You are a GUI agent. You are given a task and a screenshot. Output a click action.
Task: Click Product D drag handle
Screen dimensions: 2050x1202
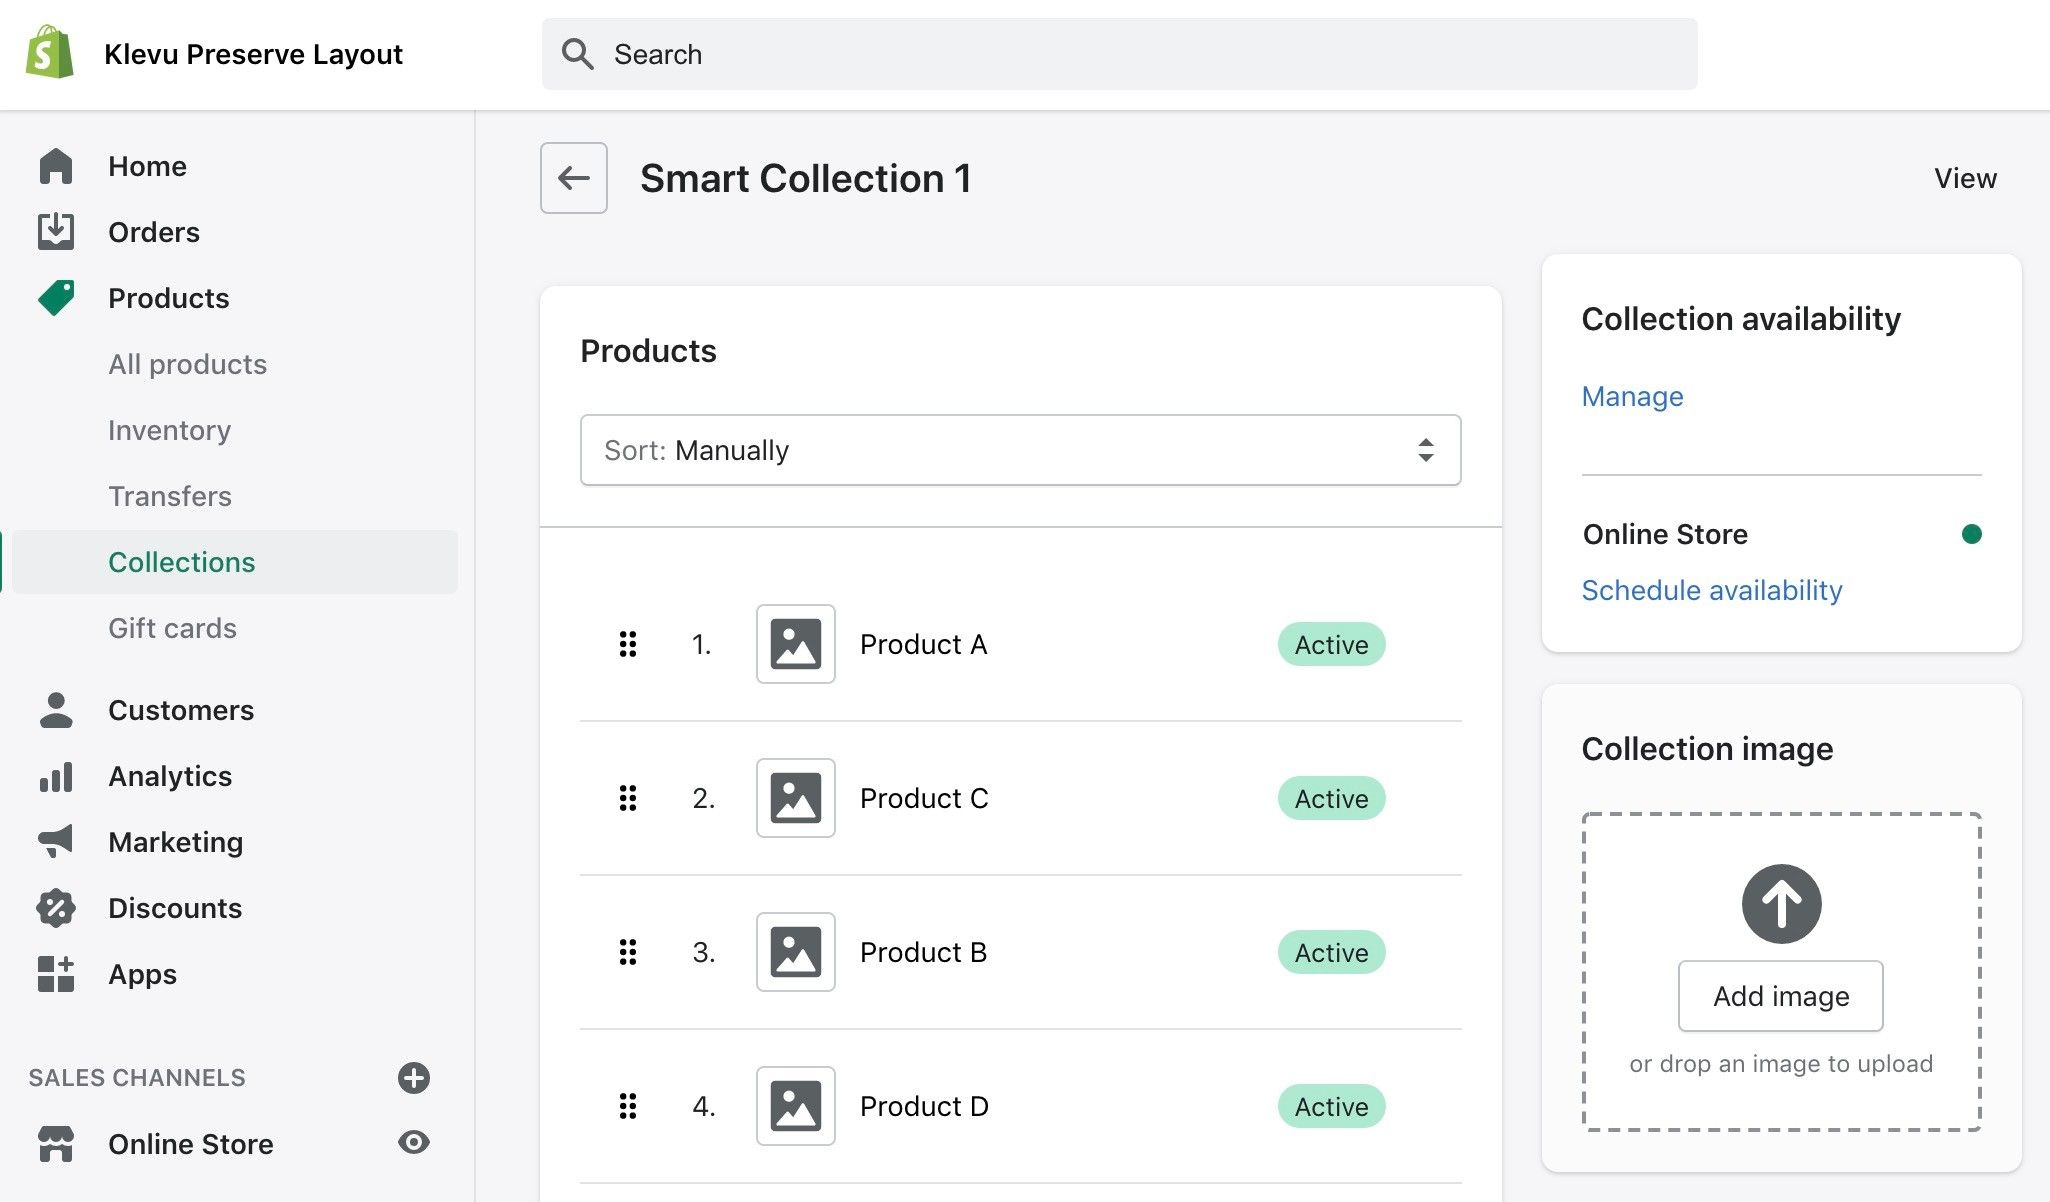click(x=627, y=1106)
